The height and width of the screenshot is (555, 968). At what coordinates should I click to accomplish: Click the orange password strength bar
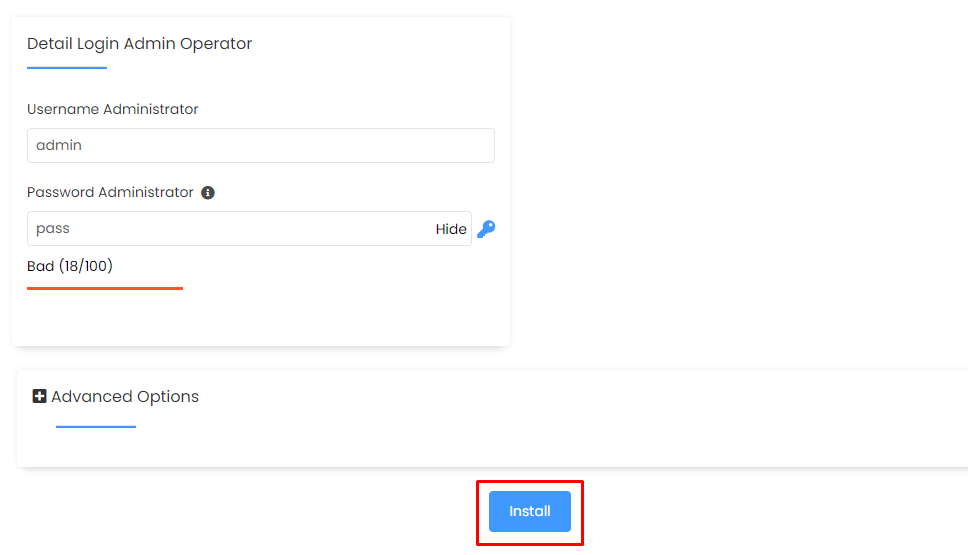point(105,288)
